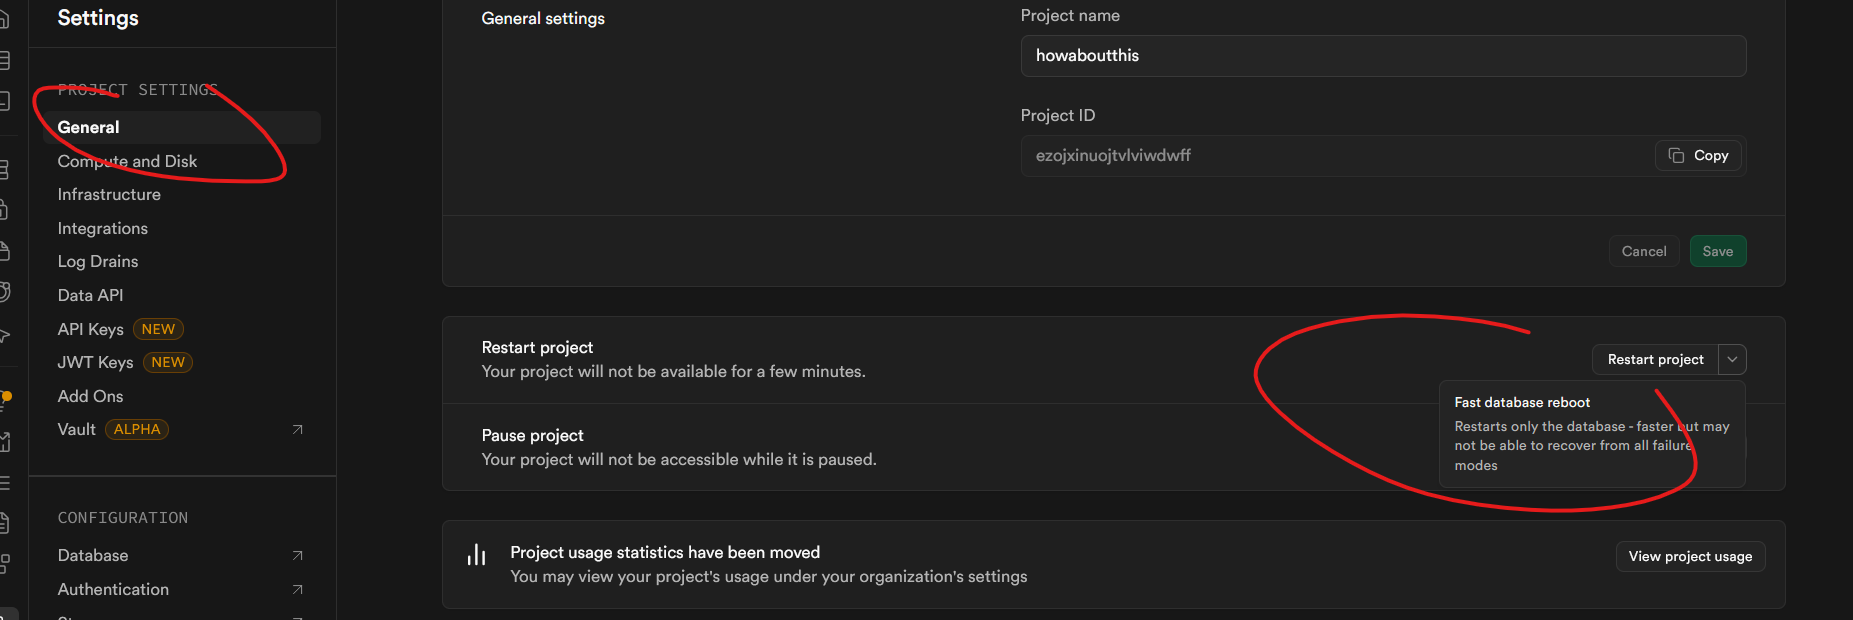Click the copy icon beside Project ID

coord(1677,156)
